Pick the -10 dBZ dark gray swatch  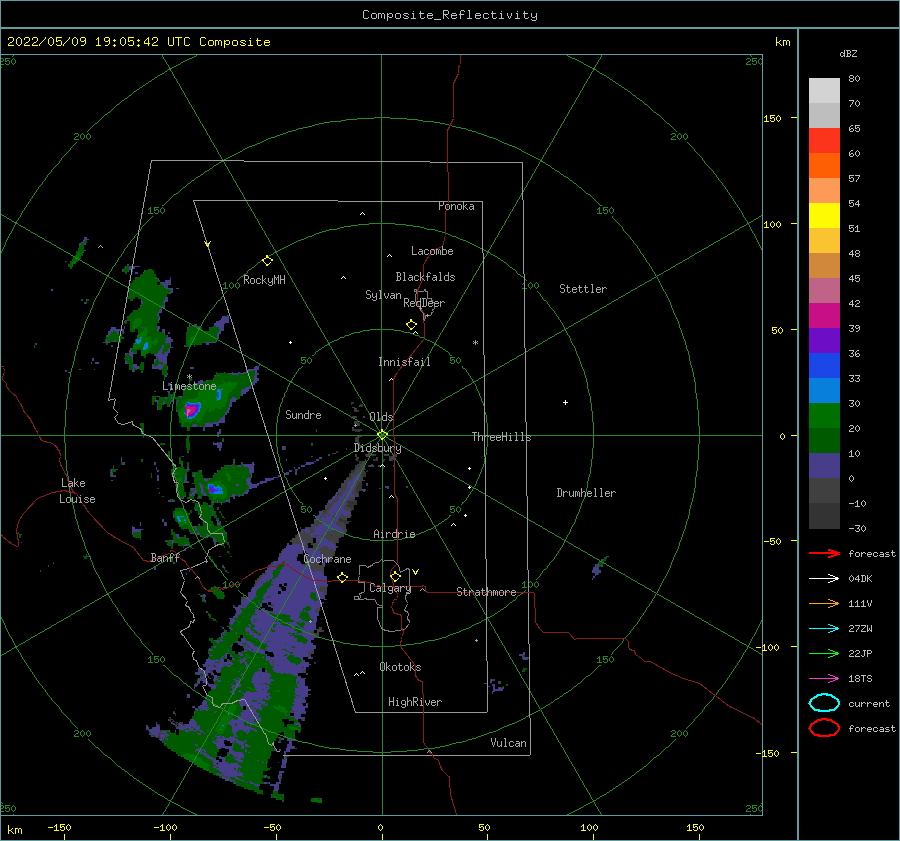click(x=824, y=516)
